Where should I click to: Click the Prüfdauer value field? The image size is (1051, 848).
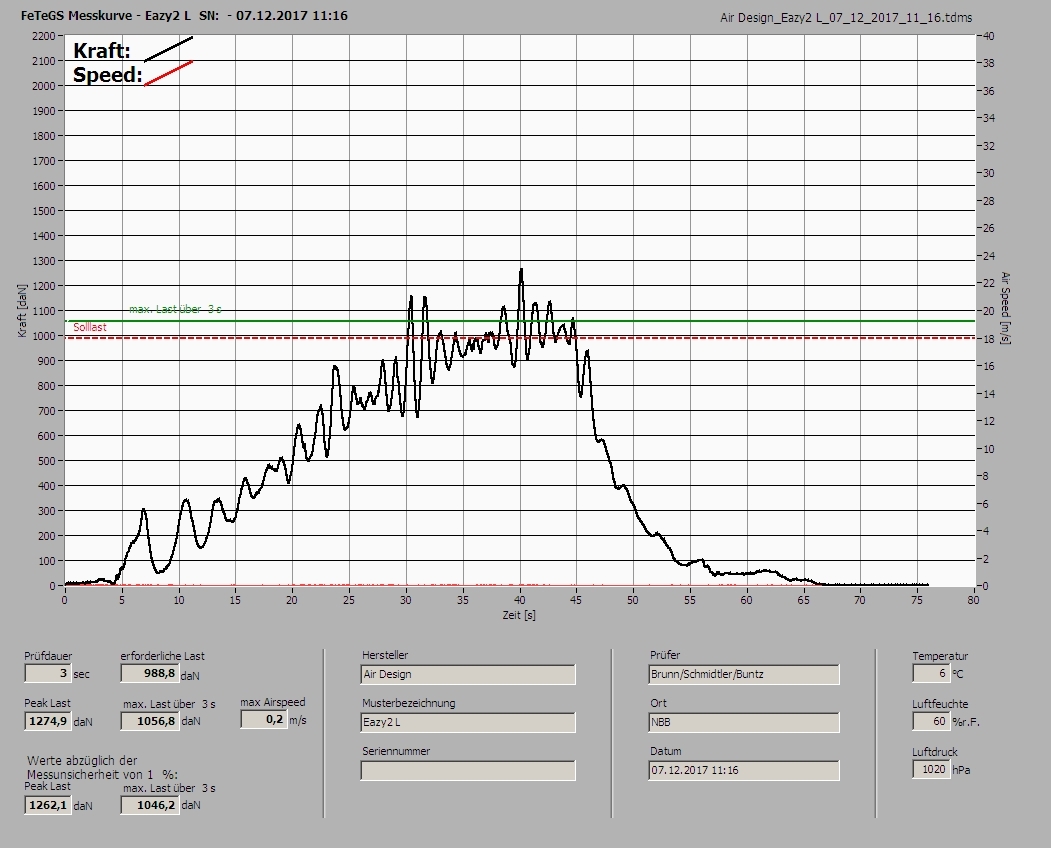point(48,673)
